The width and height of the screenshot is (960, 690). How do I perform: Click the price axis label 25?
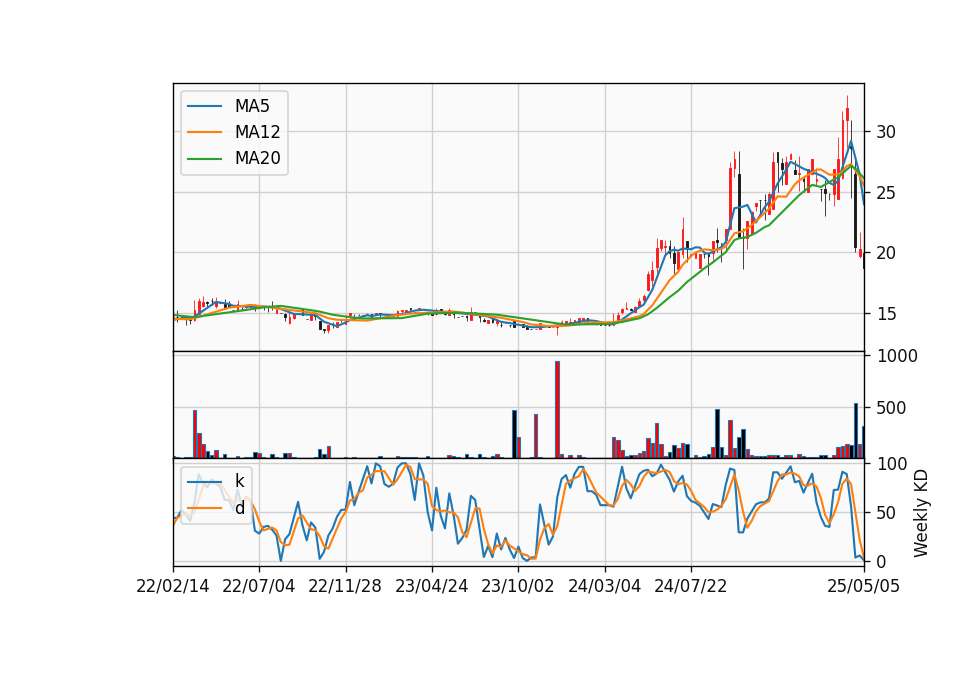pos(886,193)
